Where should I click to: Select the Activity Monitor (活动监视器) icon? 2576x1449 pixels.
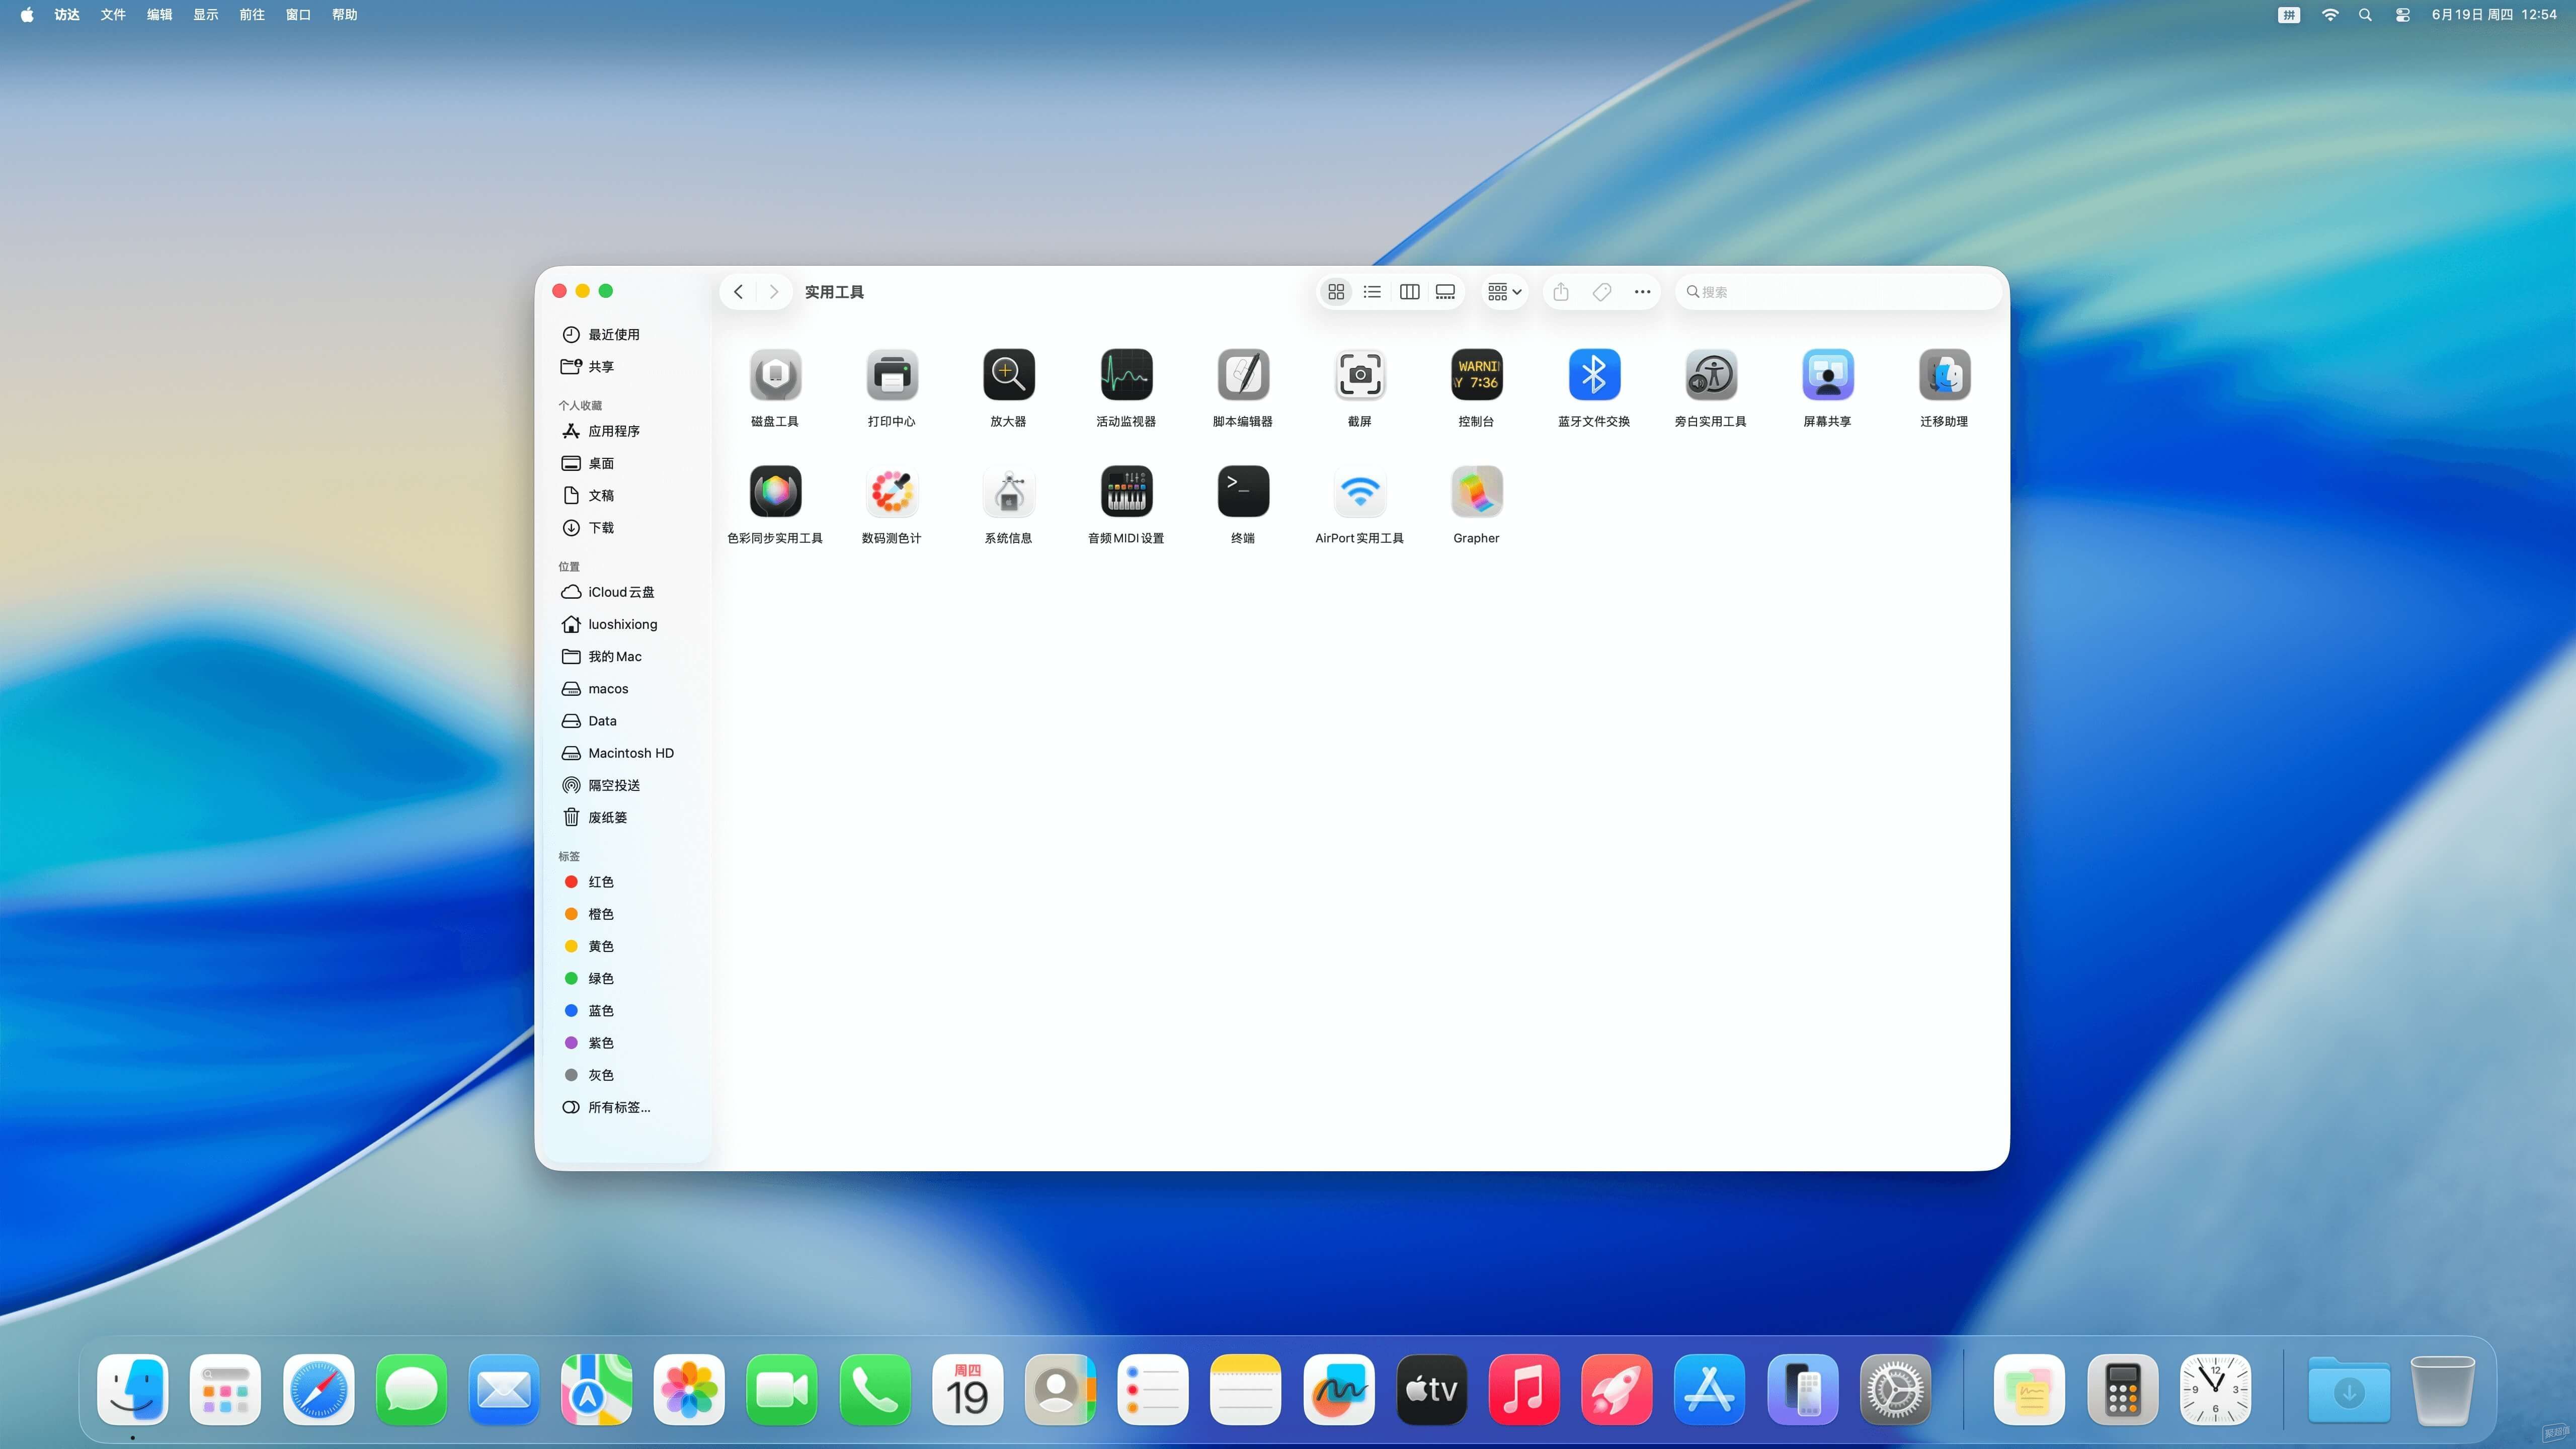tap(1126, 375)
